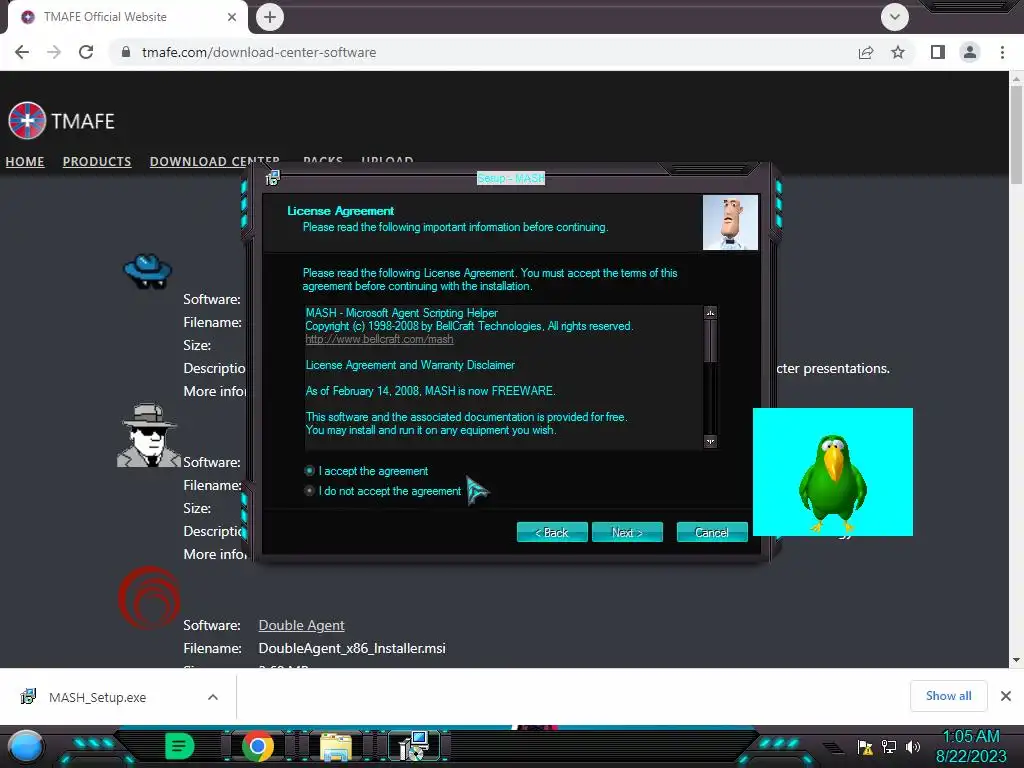Click the padlock site info icon
Screen dimensions: 1024x768
click(126, 52)
